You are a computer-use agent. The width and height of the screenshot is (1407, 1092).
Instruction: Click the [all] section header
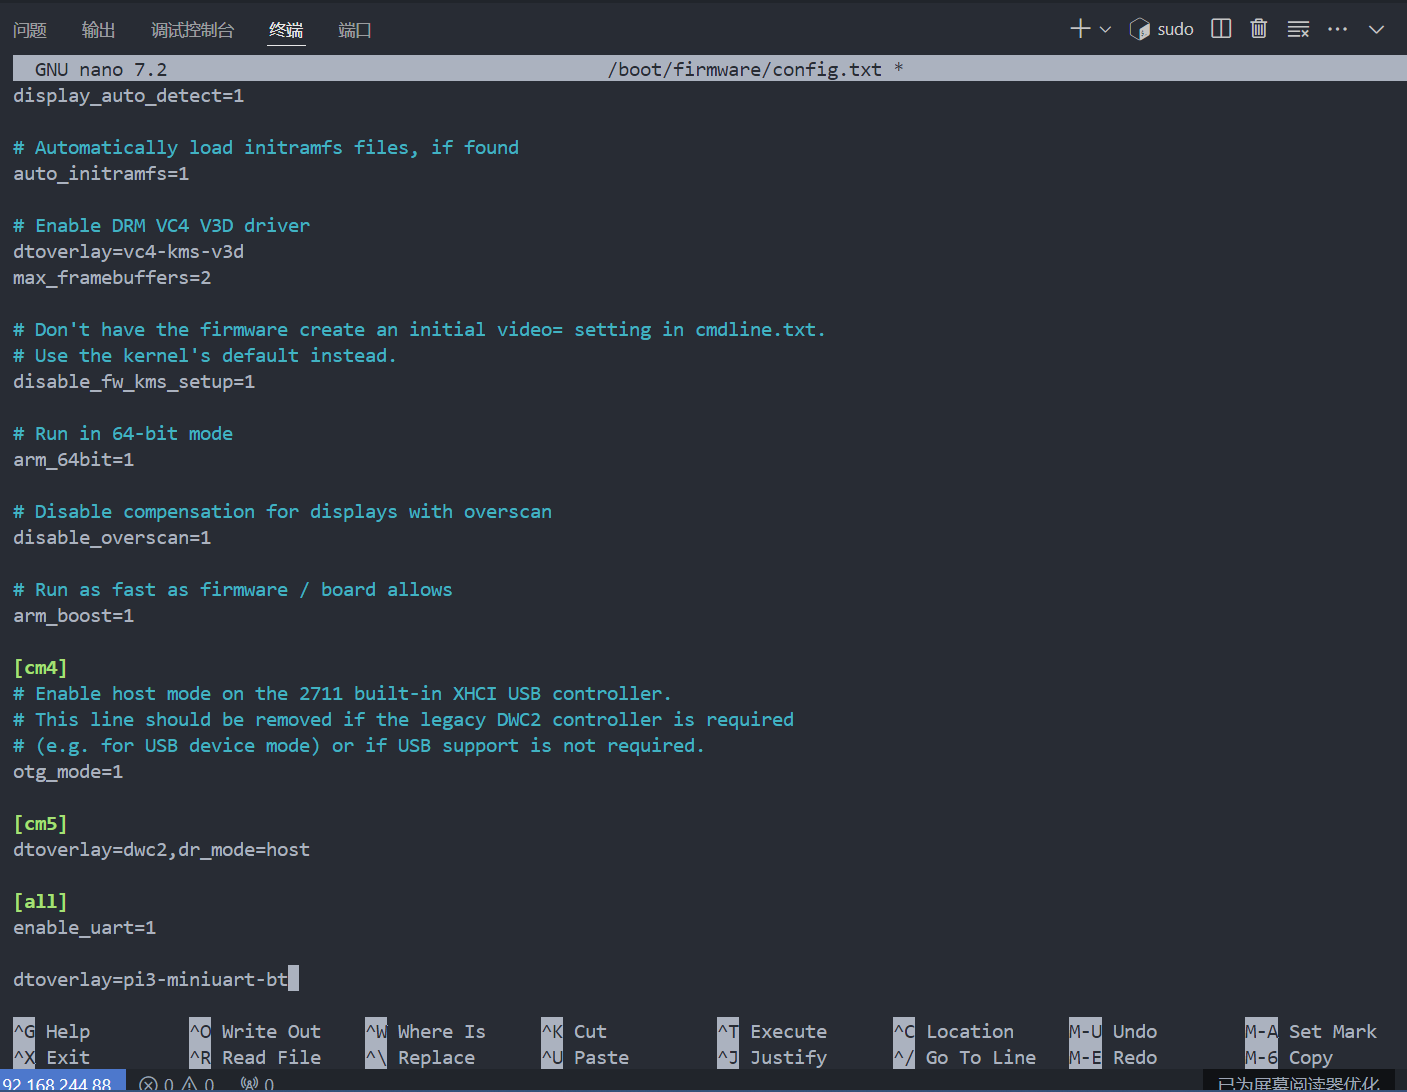(40, 901)
